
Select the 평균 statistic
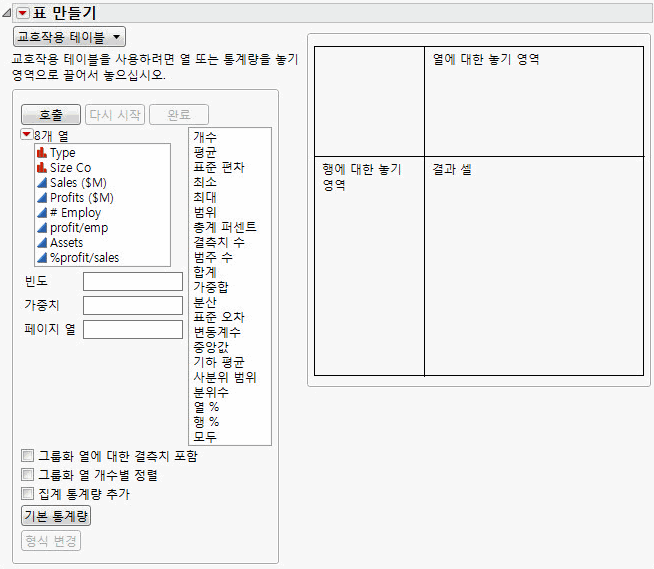[205, 152]
